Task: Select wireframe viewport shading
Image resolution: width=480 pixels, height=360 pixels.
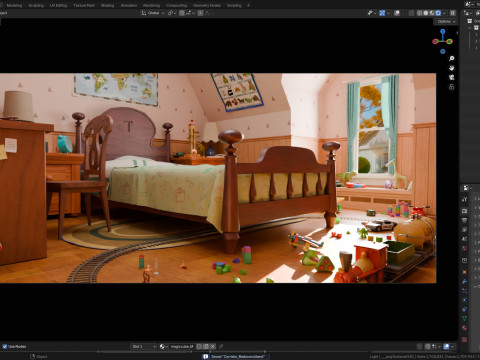Action: (419, 13)
